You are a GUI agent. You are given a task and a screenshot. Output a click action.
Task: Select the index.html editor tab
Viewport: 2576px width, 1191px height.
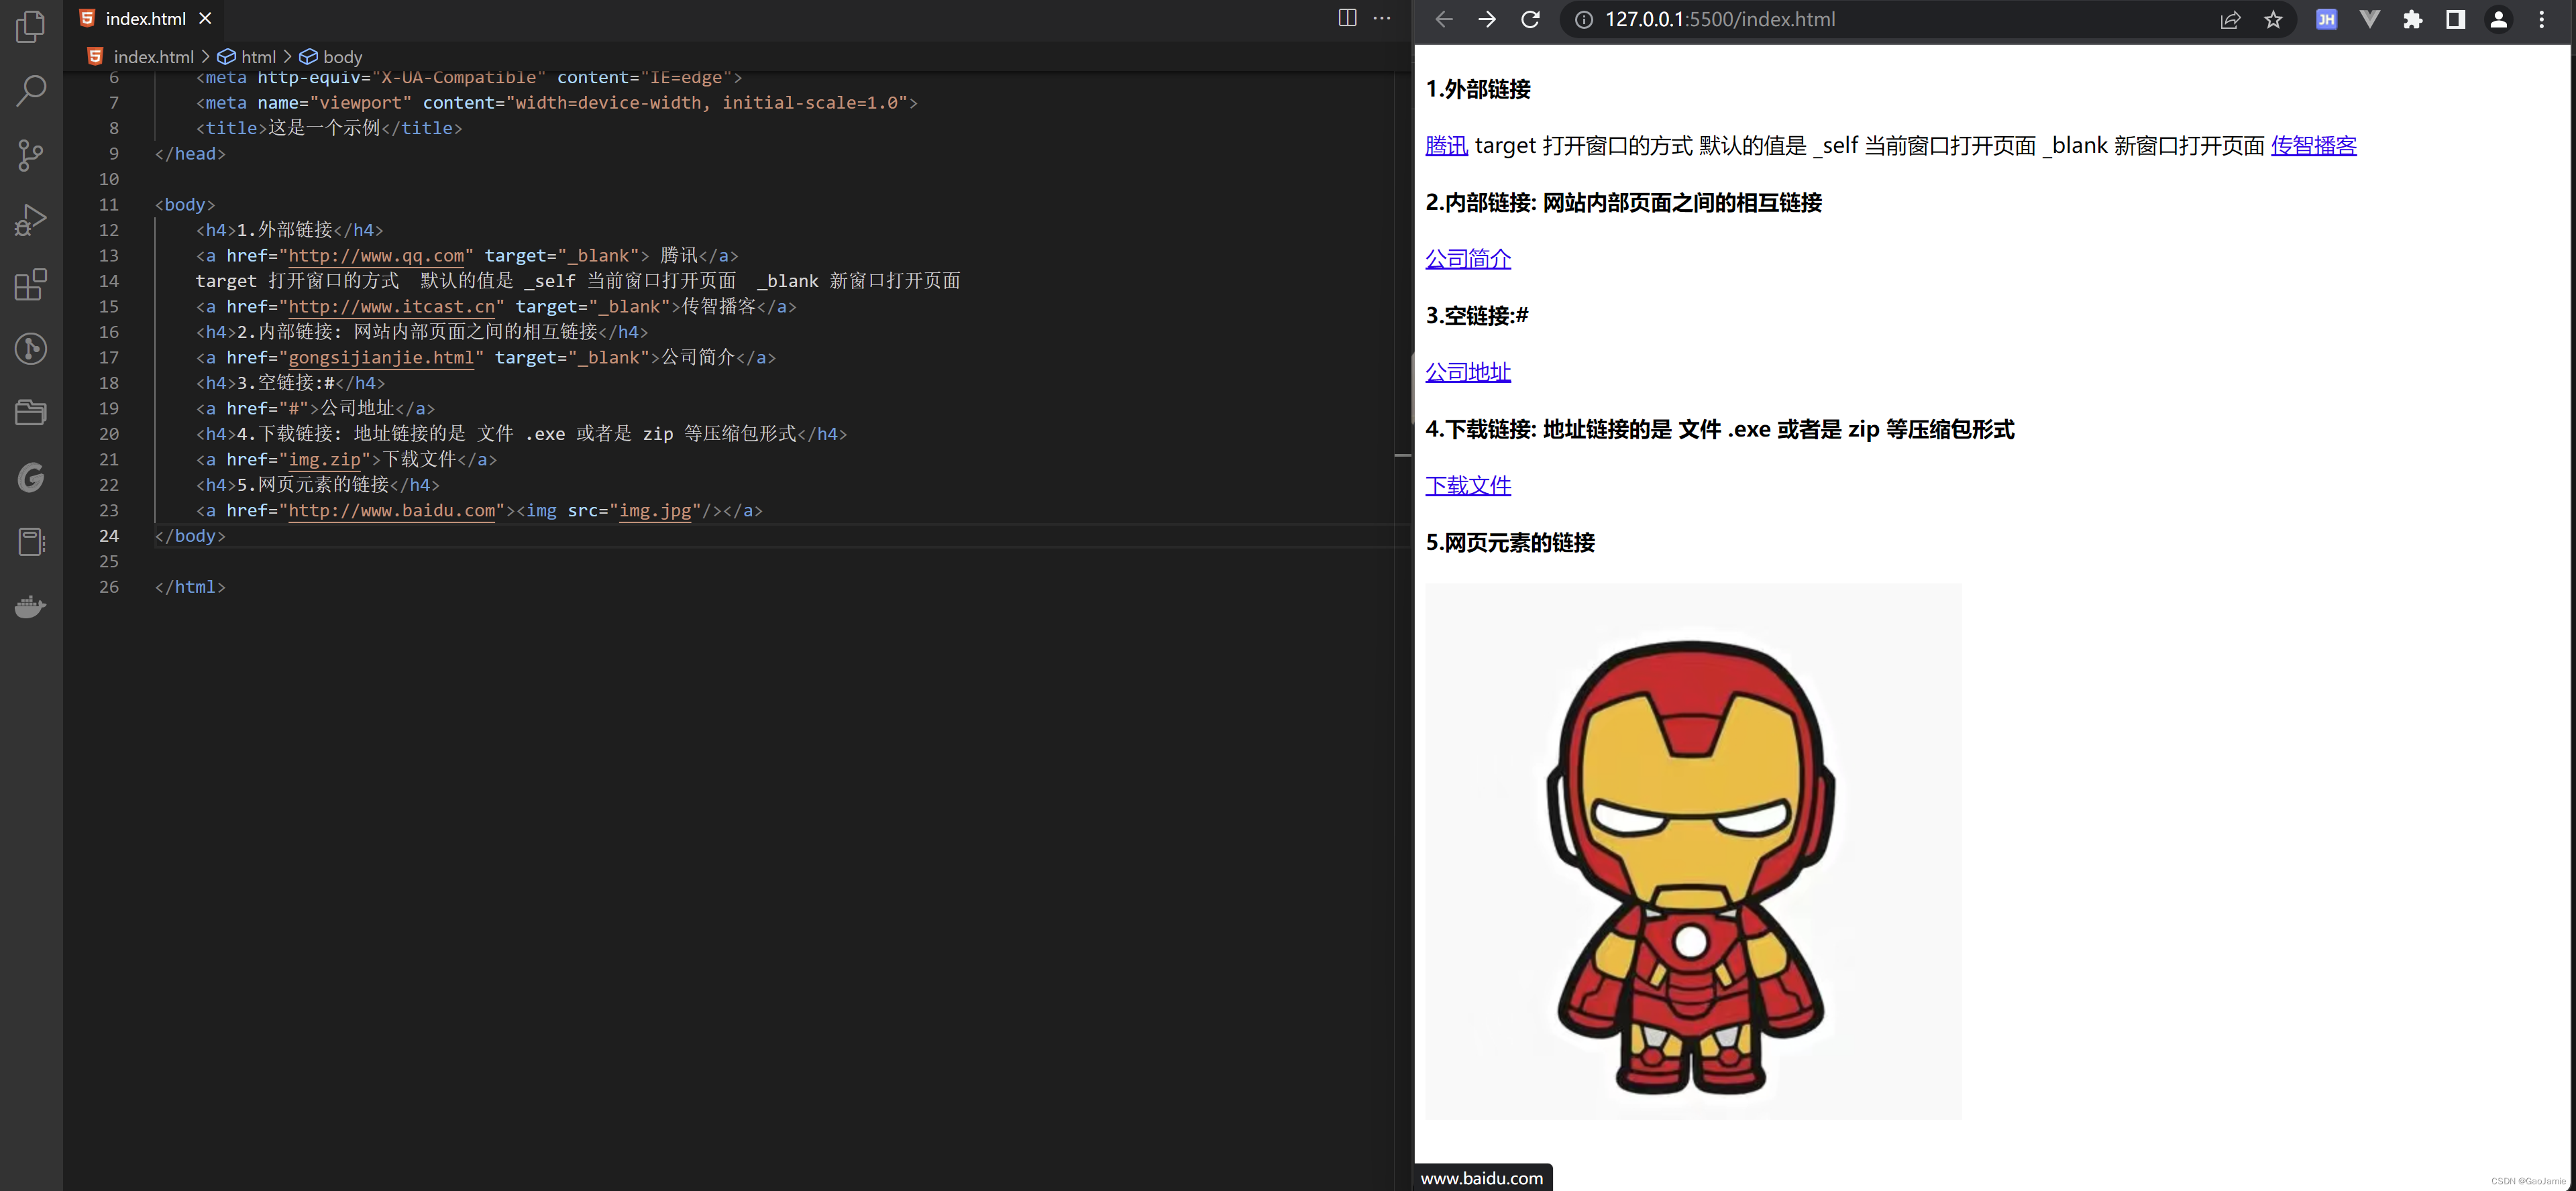coord(145,18)
